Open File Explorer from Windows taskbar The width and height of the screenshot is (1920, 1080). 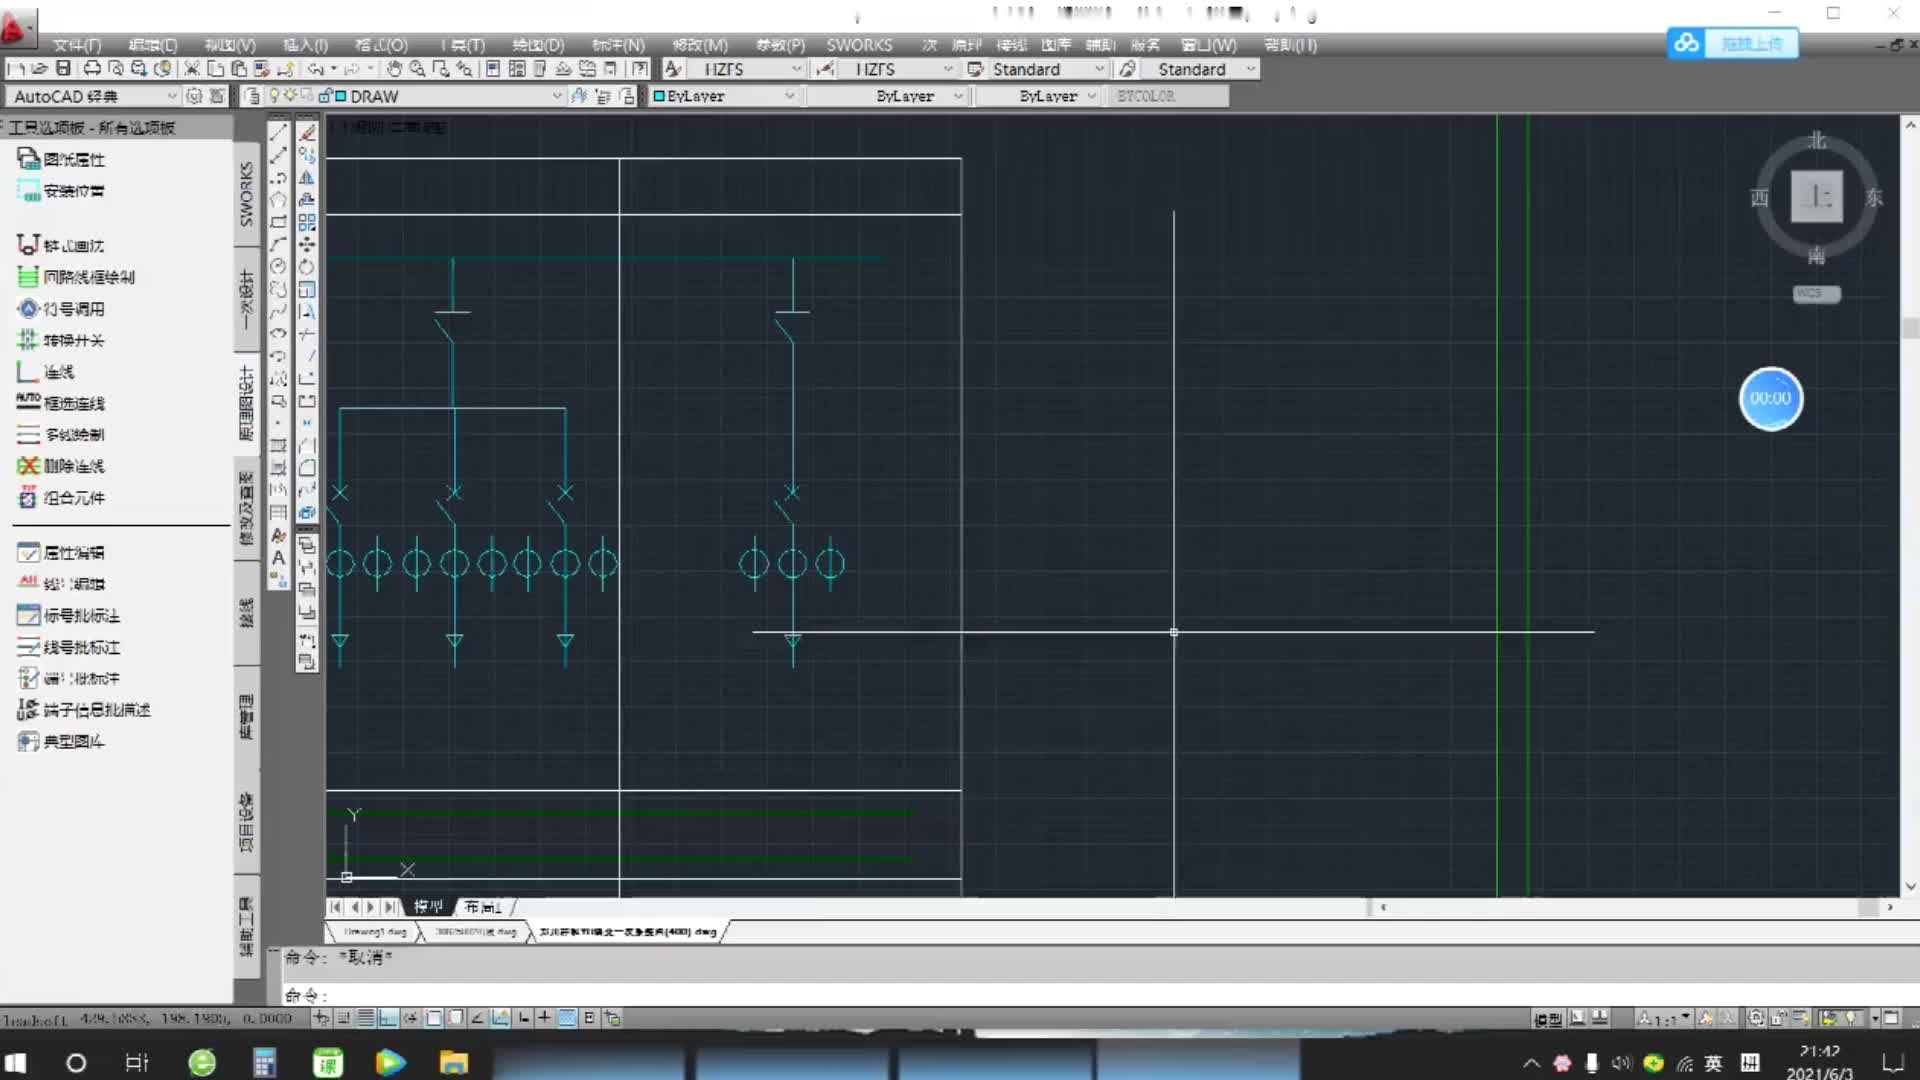[454, 1063]
